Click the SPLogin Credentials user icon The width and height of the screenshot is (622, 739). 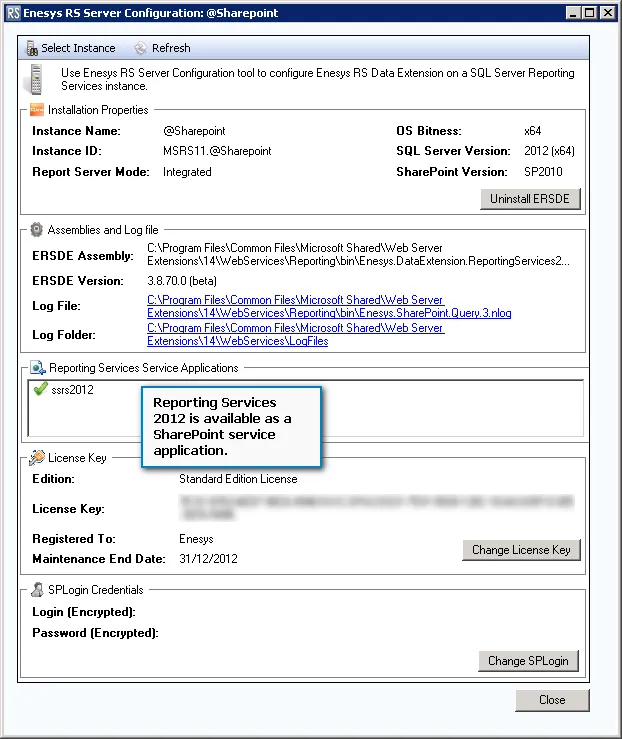[x=37, y=589]
